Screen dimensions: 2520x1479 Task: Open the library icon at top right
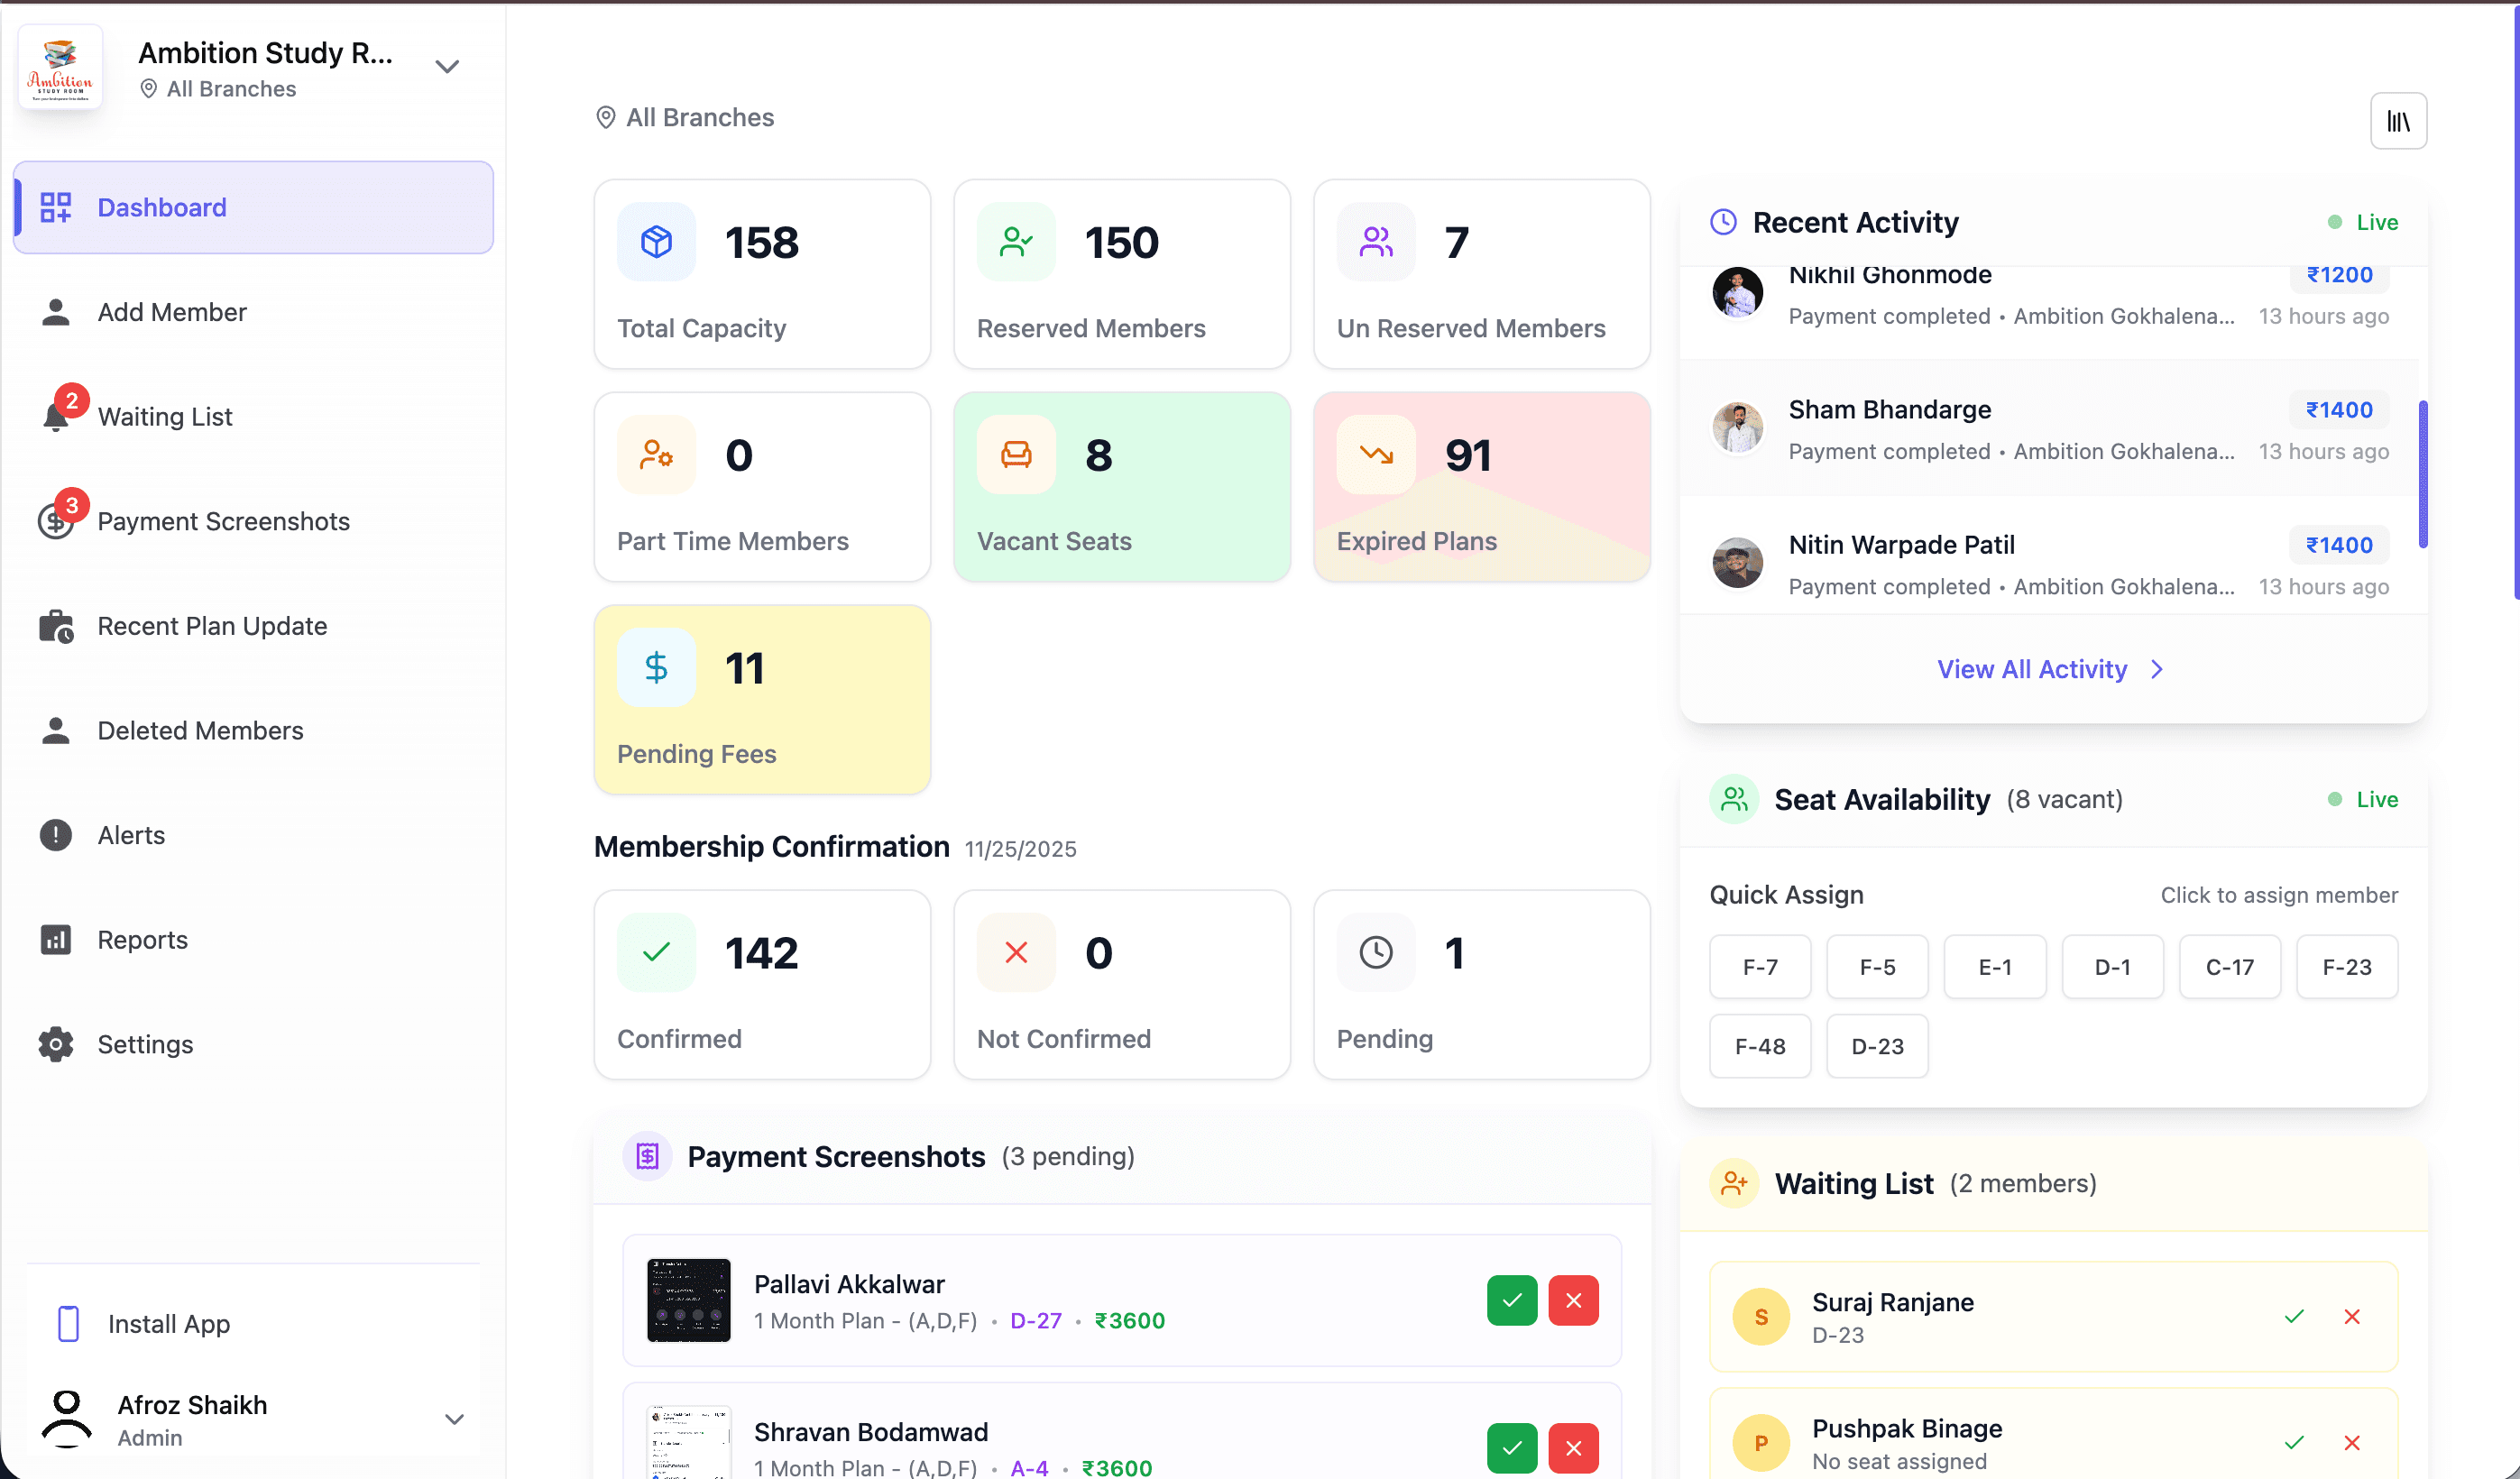point(2398,120)
